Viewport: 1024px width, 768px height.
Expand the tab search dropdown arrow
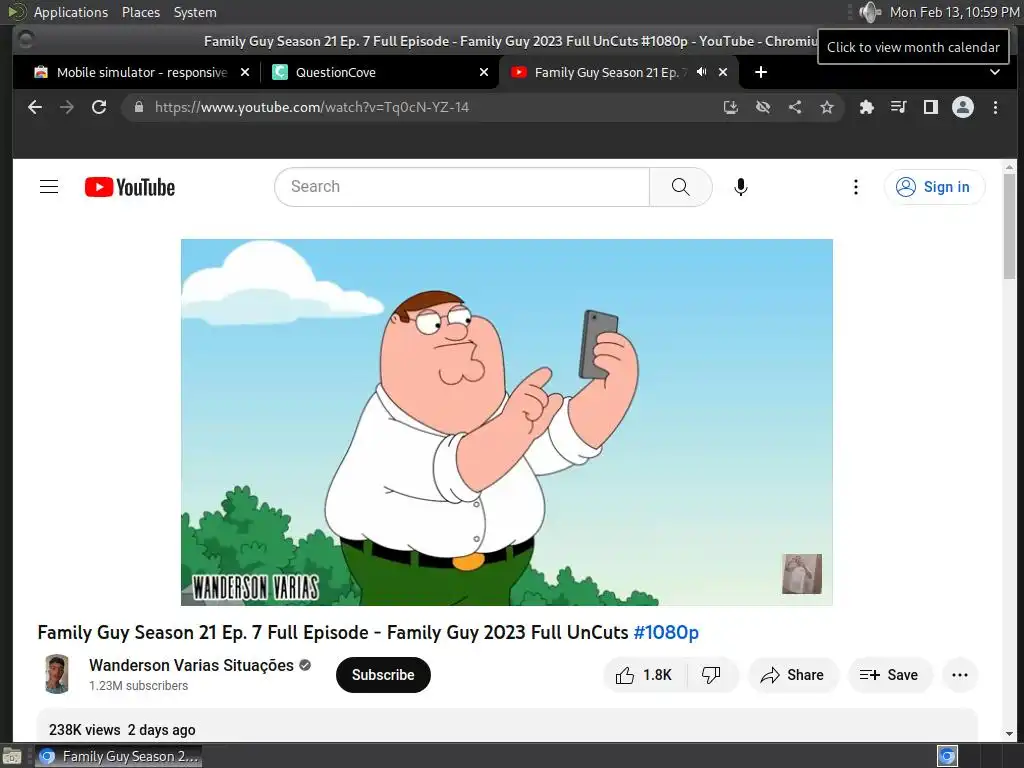click(995, 72)
